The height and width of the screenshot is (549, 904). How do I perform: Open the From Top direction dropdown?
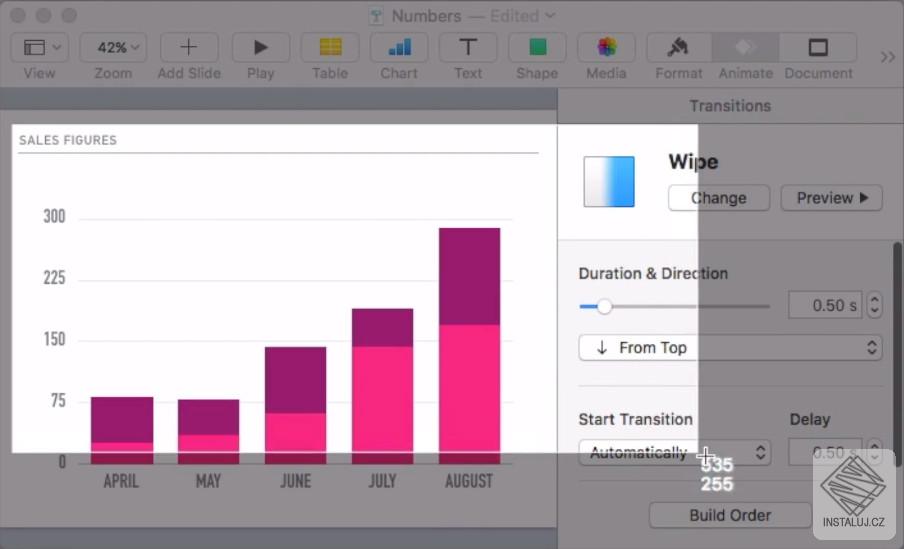tap(730, 348)
